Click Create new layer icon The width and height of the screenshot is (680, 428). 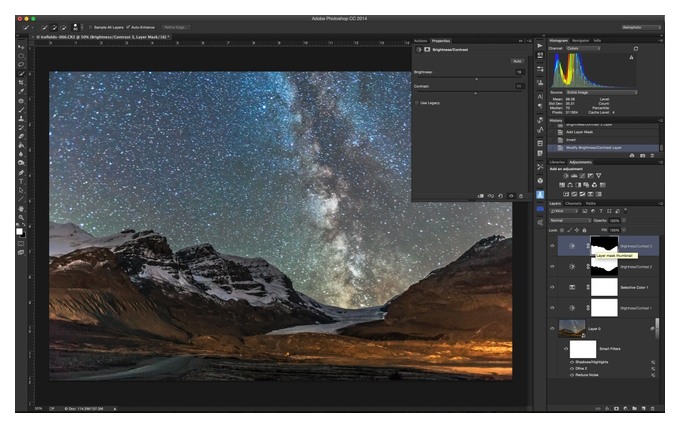(x=644, y=408)
